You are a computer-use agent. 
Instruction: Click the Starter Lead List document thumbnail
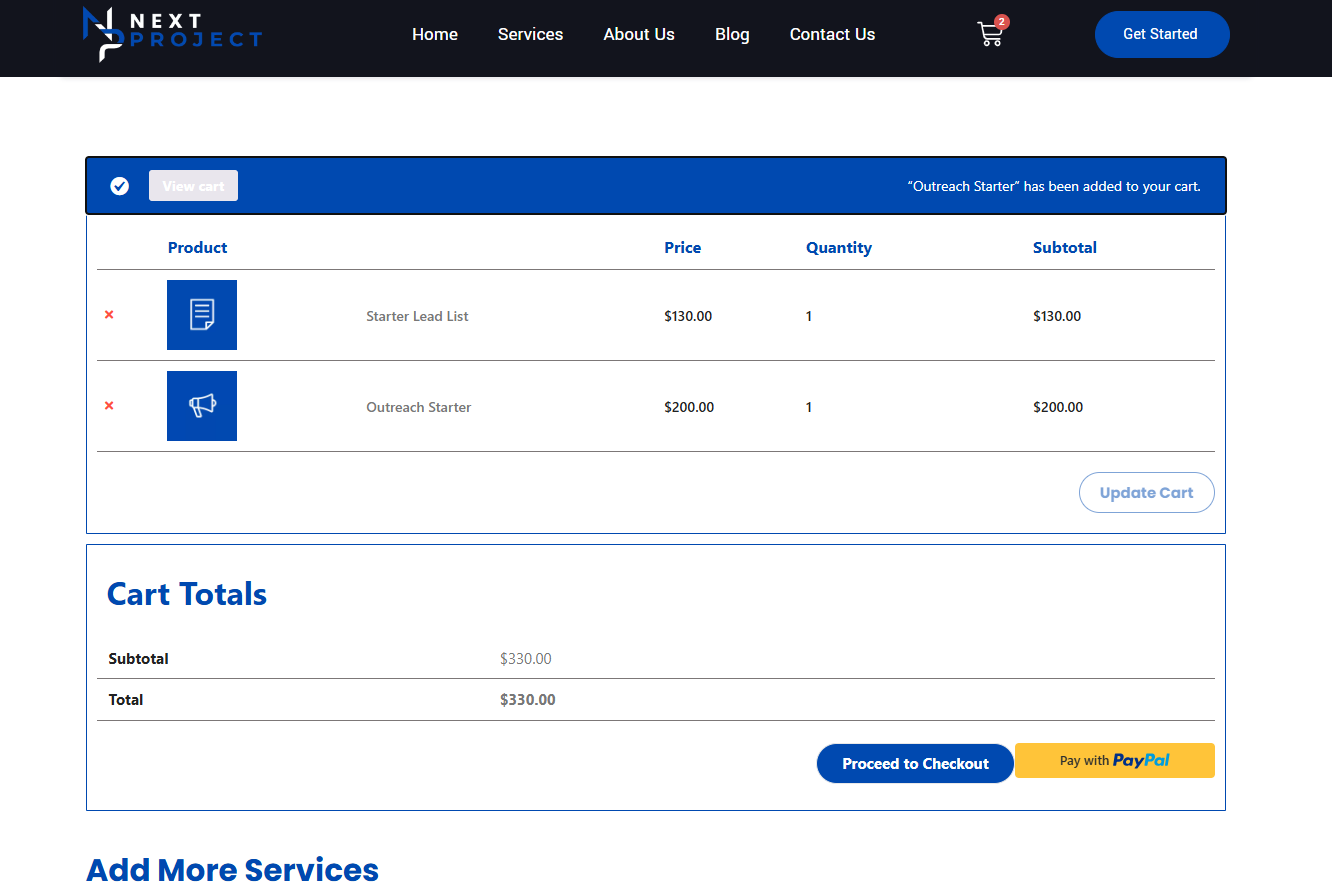[202, 315]
